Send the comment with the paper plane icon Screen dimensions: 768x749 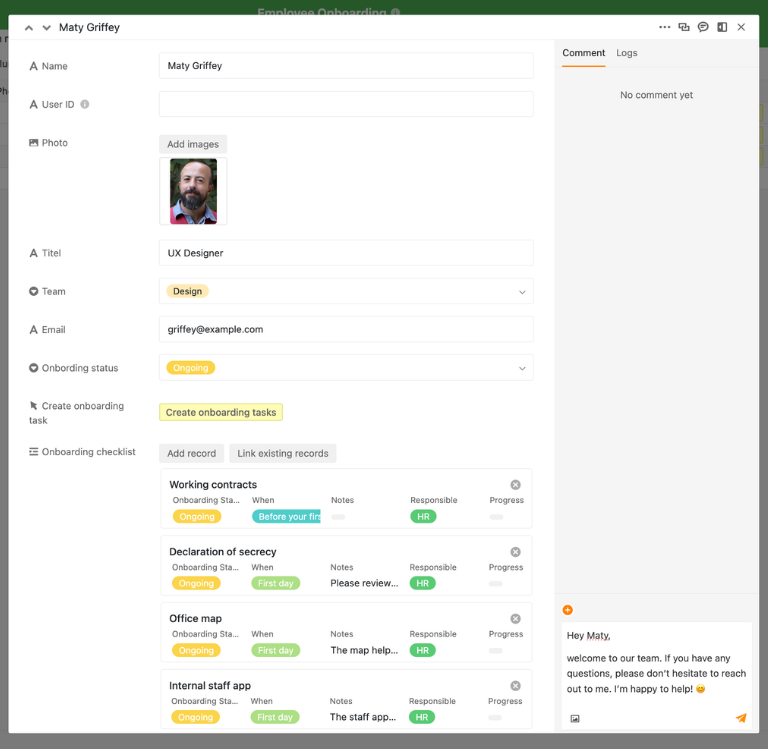[x=741, y=718]
